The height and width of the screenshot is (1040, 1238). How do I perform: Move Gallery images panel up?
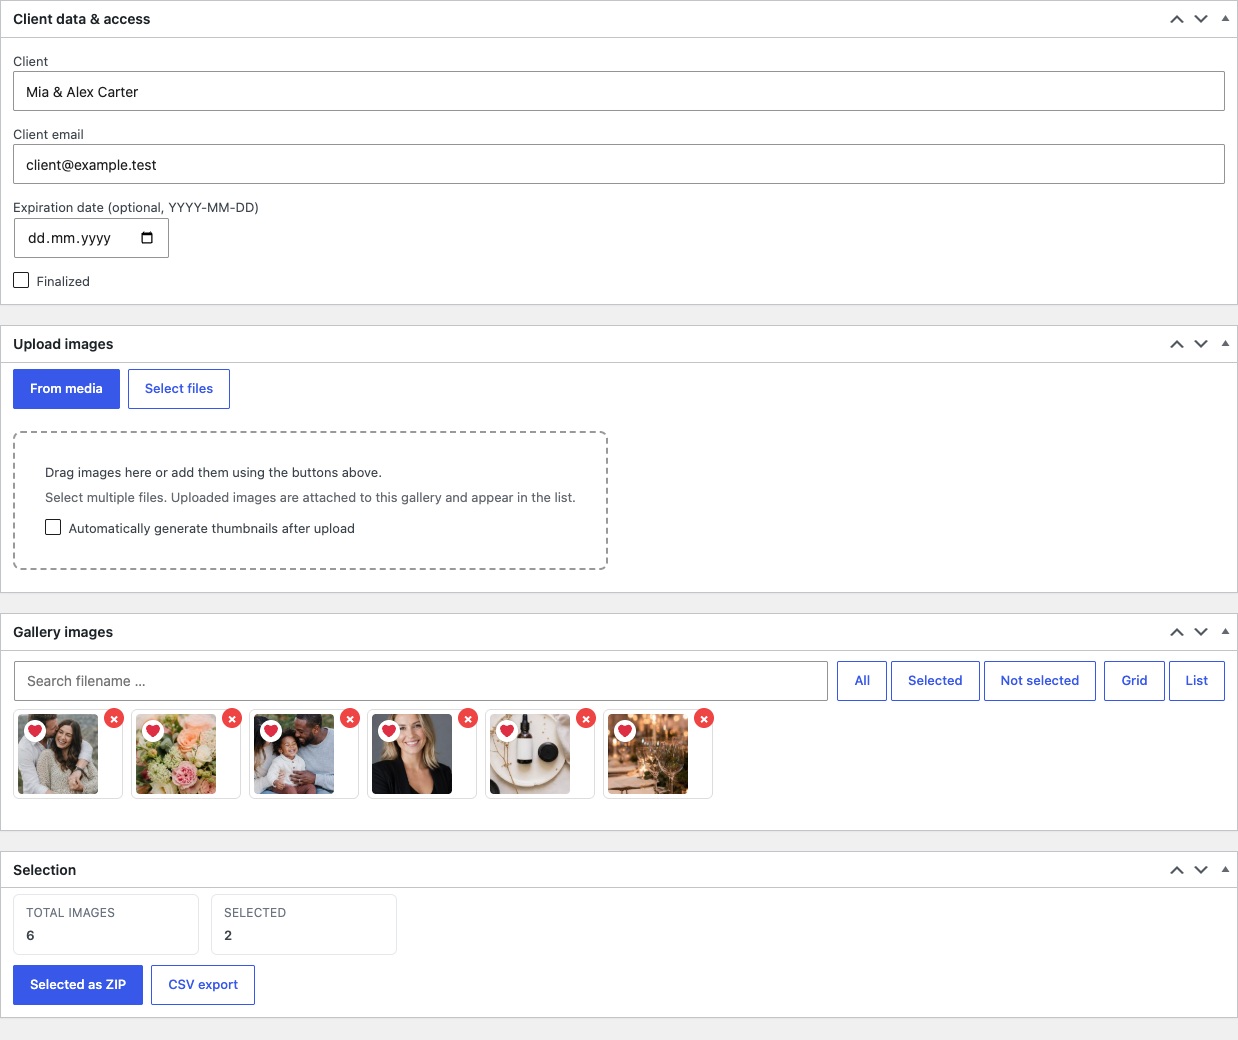[x=1177, y=632]
